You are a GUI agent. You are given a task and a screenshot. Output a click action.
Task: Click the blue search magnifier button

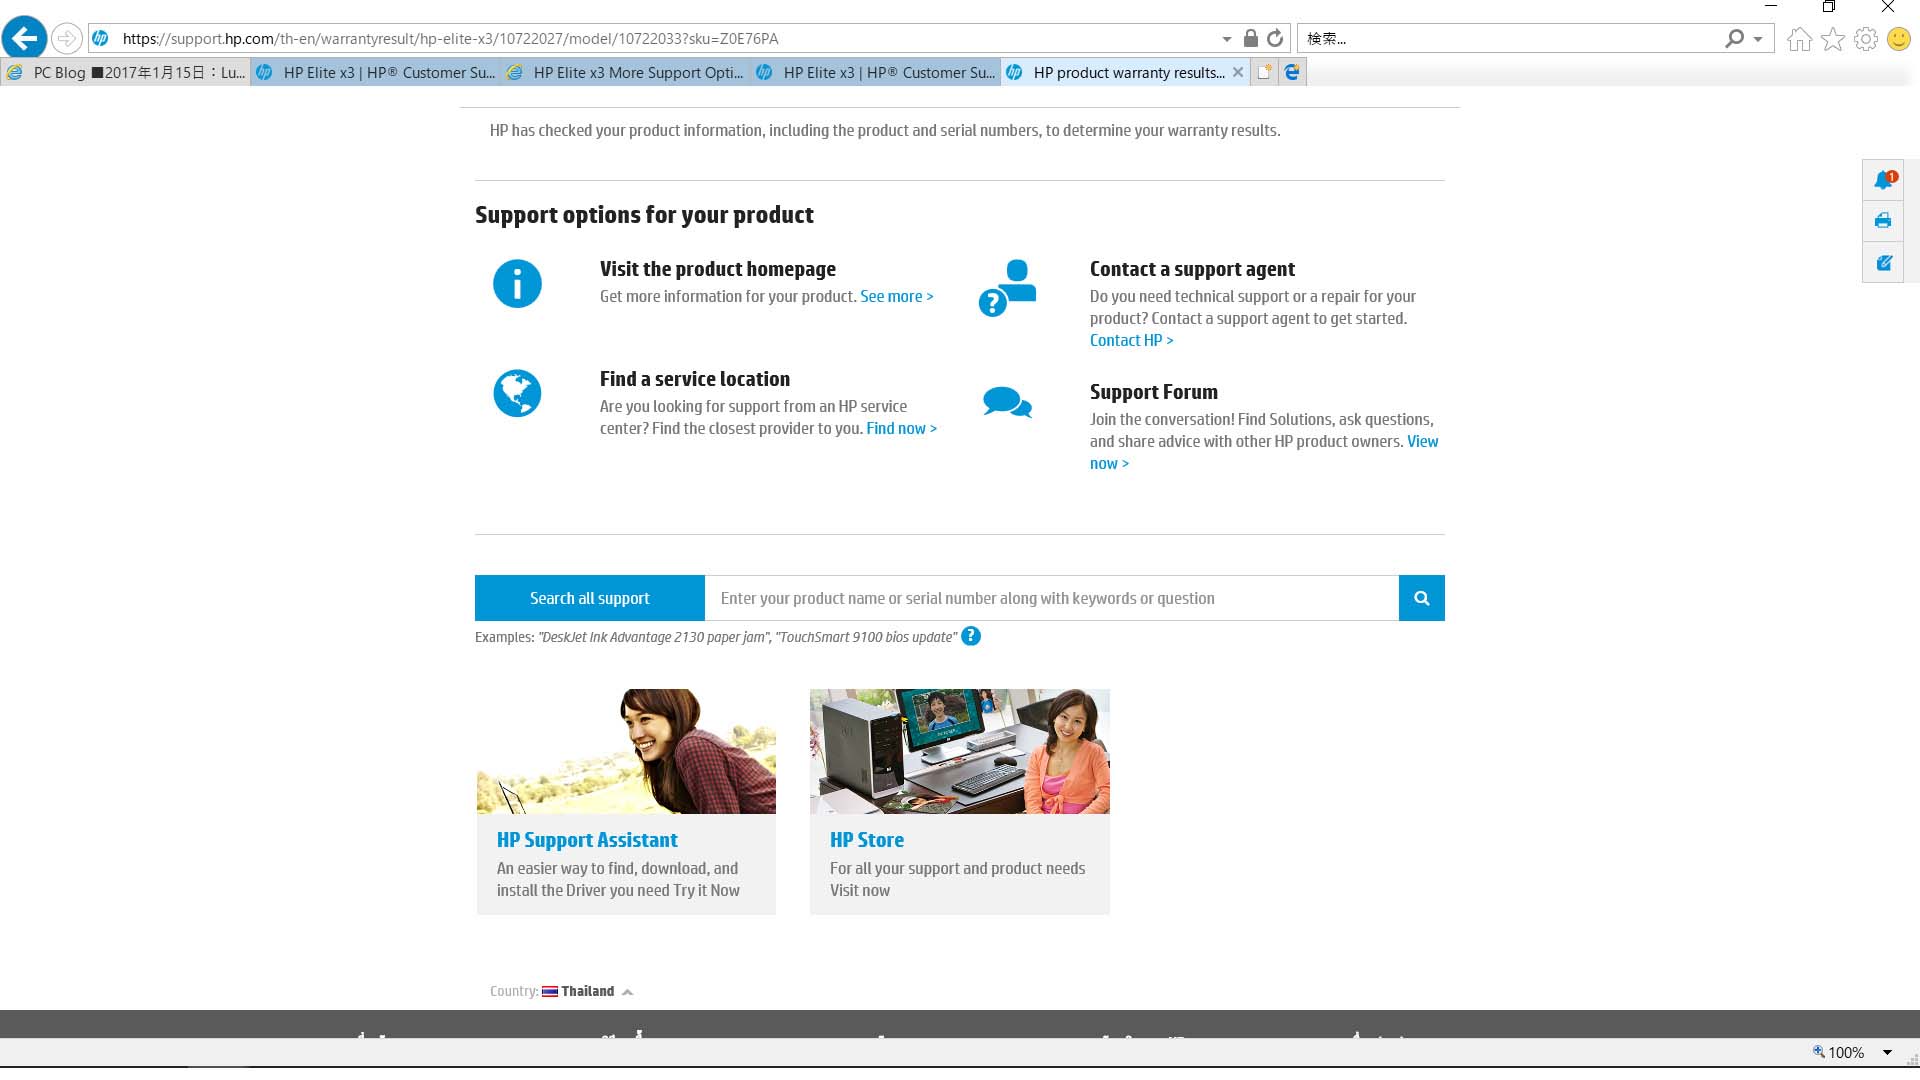tap(1421, 598)
